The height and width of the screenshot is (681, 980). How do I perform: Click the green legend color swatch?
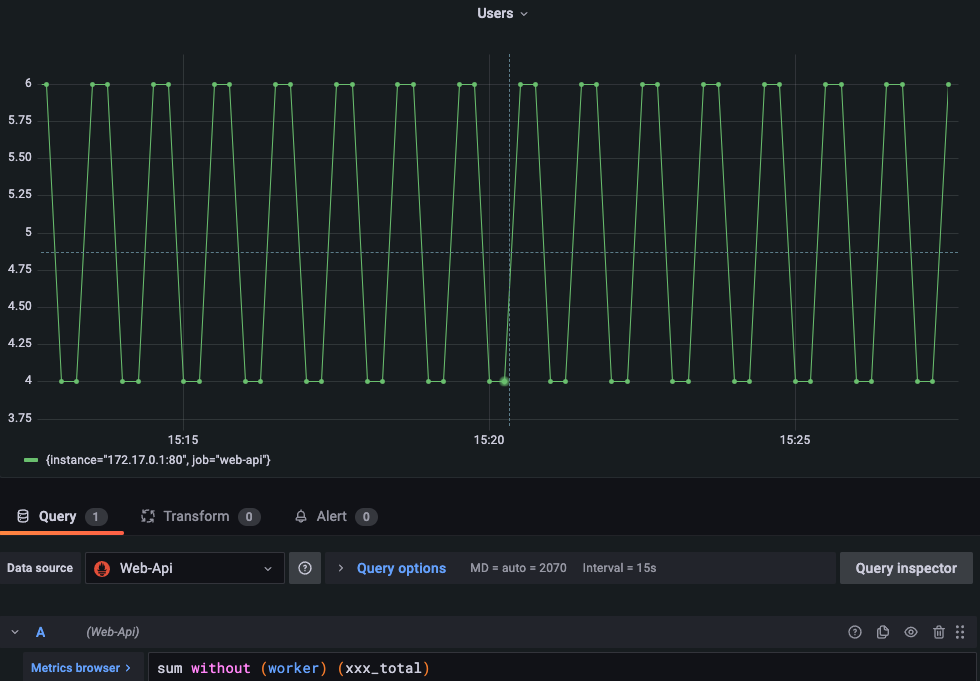coord(31,460)
